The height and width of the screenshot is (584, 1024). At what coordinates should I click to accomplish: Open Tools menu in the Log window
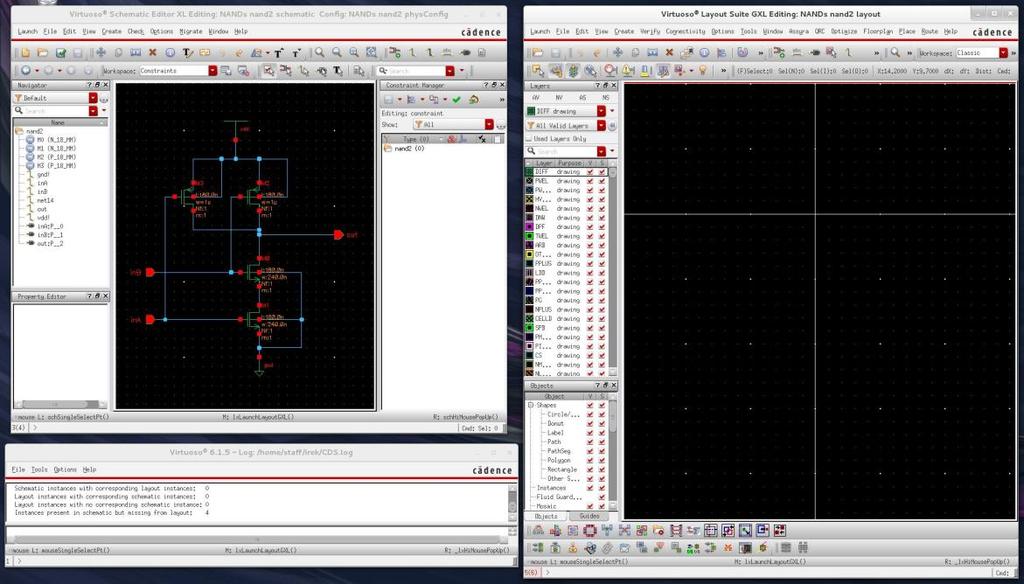(x=39, y=470)
